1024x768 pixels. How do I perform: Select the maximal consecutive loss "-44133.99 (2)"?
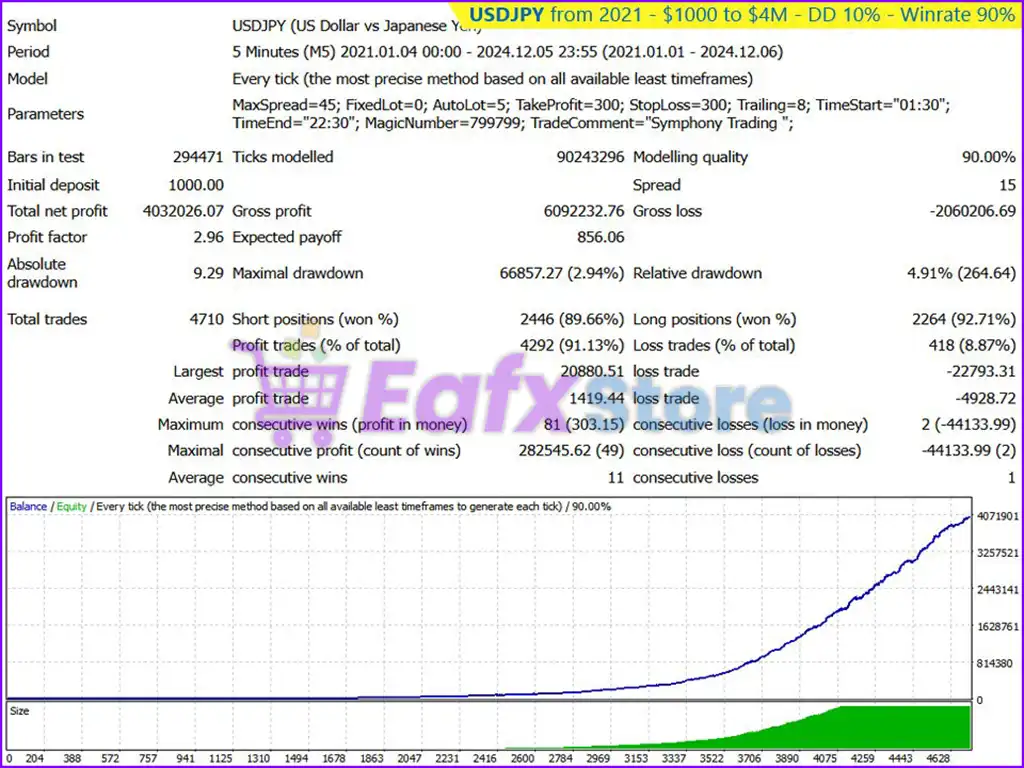pos(968,451)
